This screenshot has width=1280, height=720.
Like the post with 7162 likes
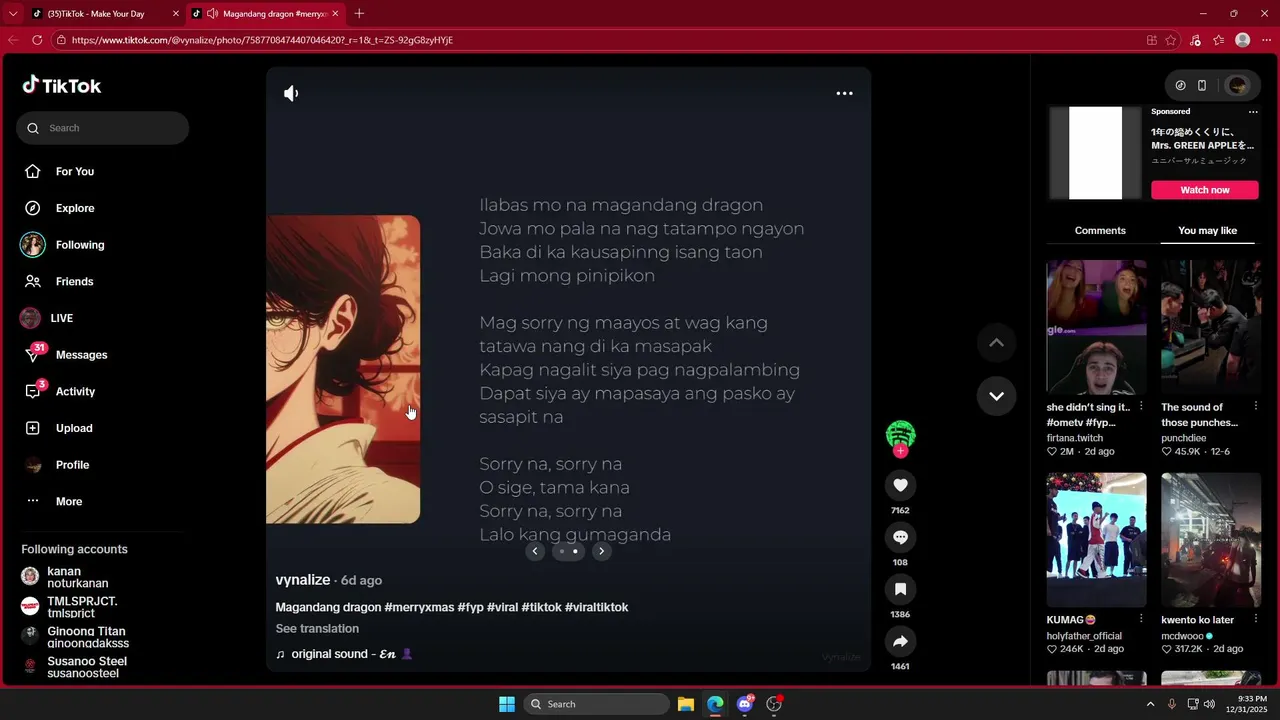click(900, 485)
